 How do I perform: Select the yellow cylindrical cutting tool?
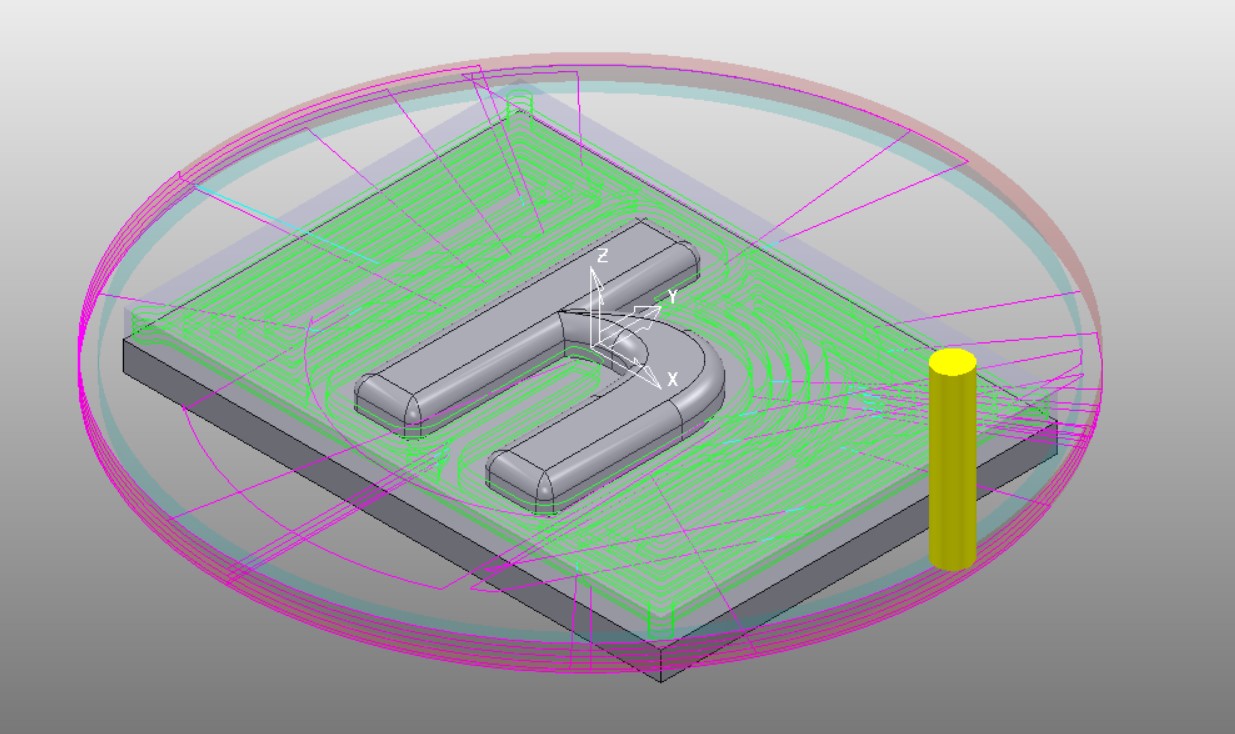click(952, 460)
